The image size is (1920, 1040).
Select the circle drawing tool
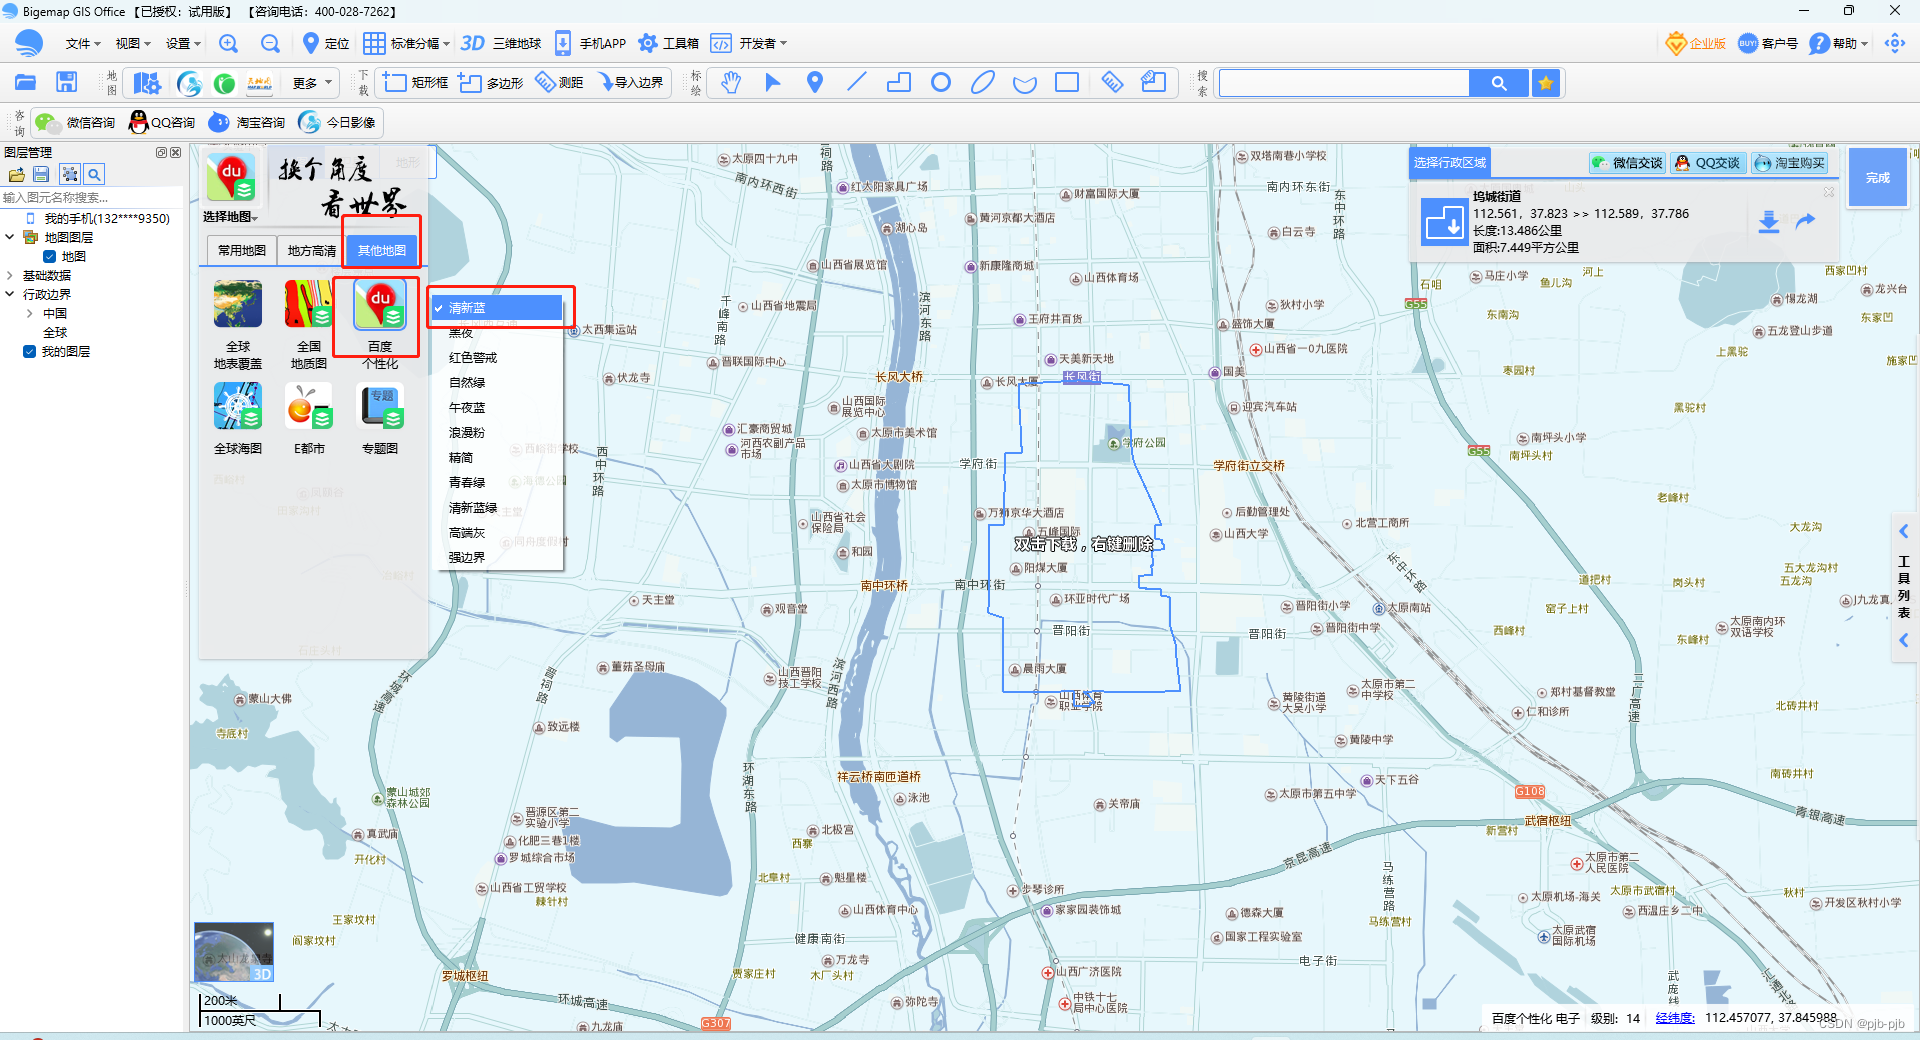click(940, 83)
